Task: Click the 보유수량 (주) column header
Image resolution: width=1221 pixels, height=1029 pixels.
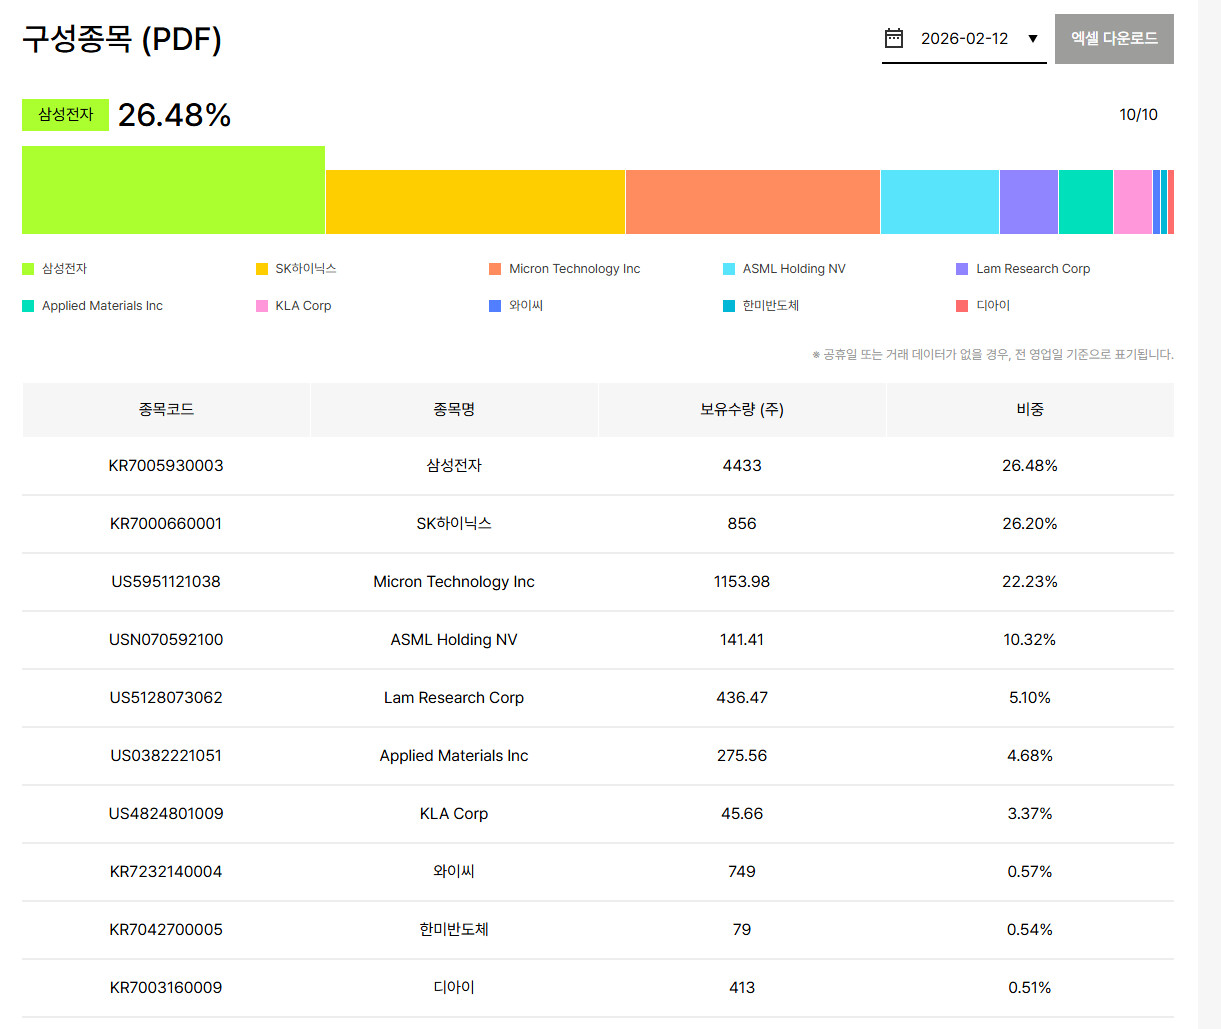Action: tap(741, 410)
